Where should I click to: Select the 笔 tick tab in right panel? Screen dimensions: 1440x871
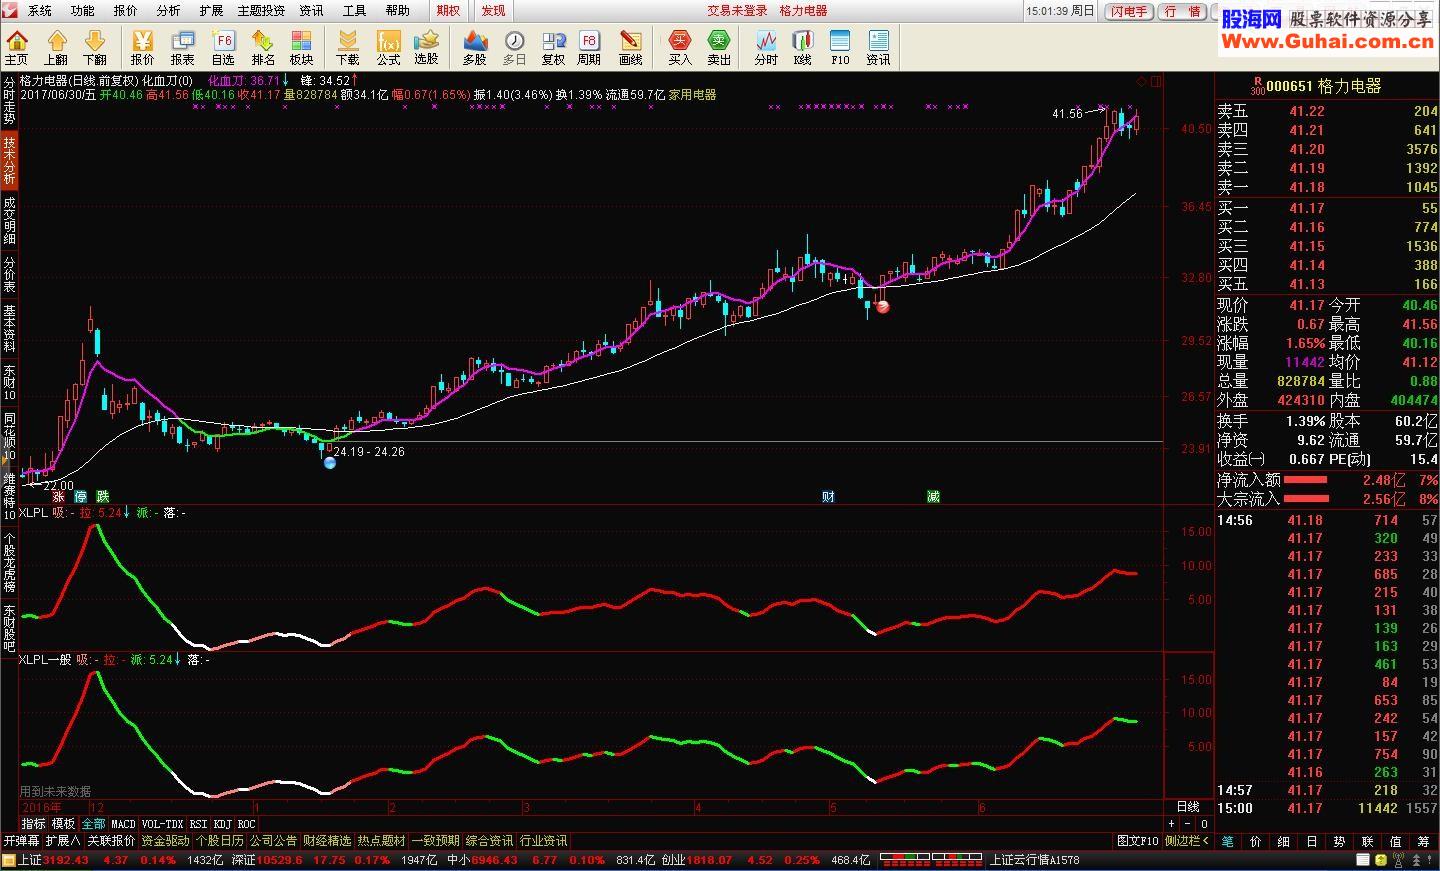pos(1228,841)
